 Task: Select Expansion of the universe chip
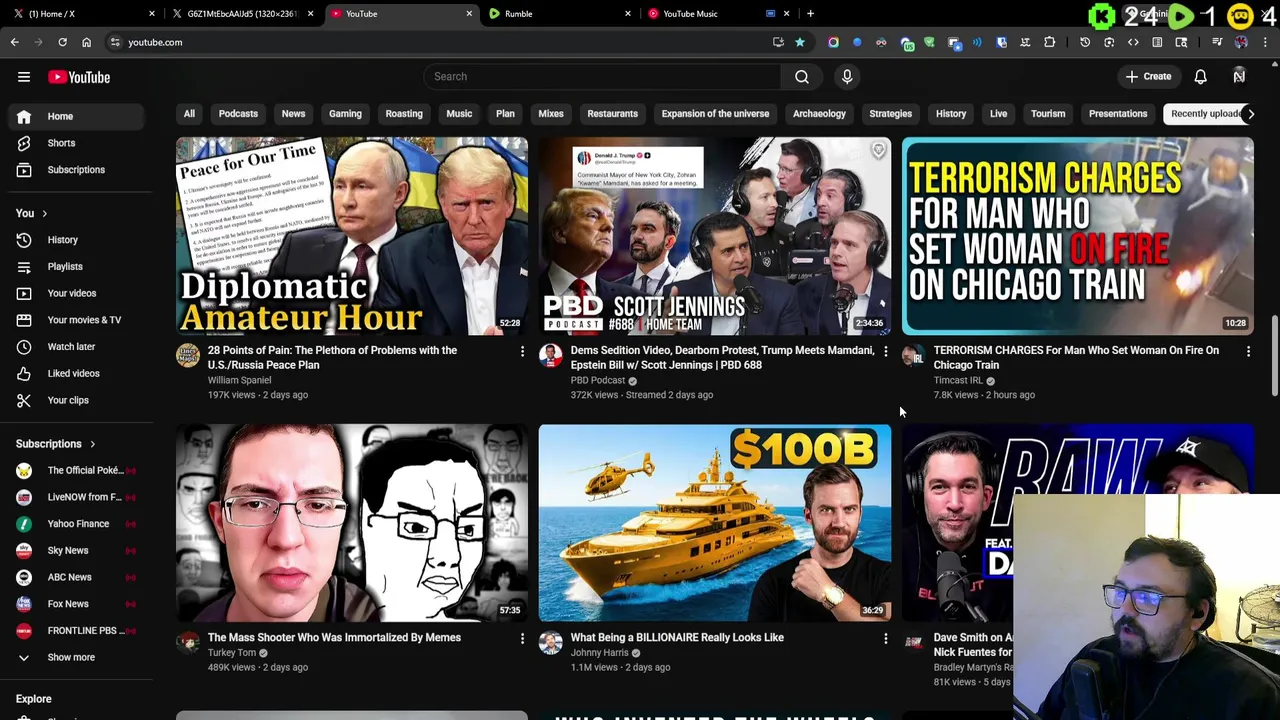coord(715,114)
